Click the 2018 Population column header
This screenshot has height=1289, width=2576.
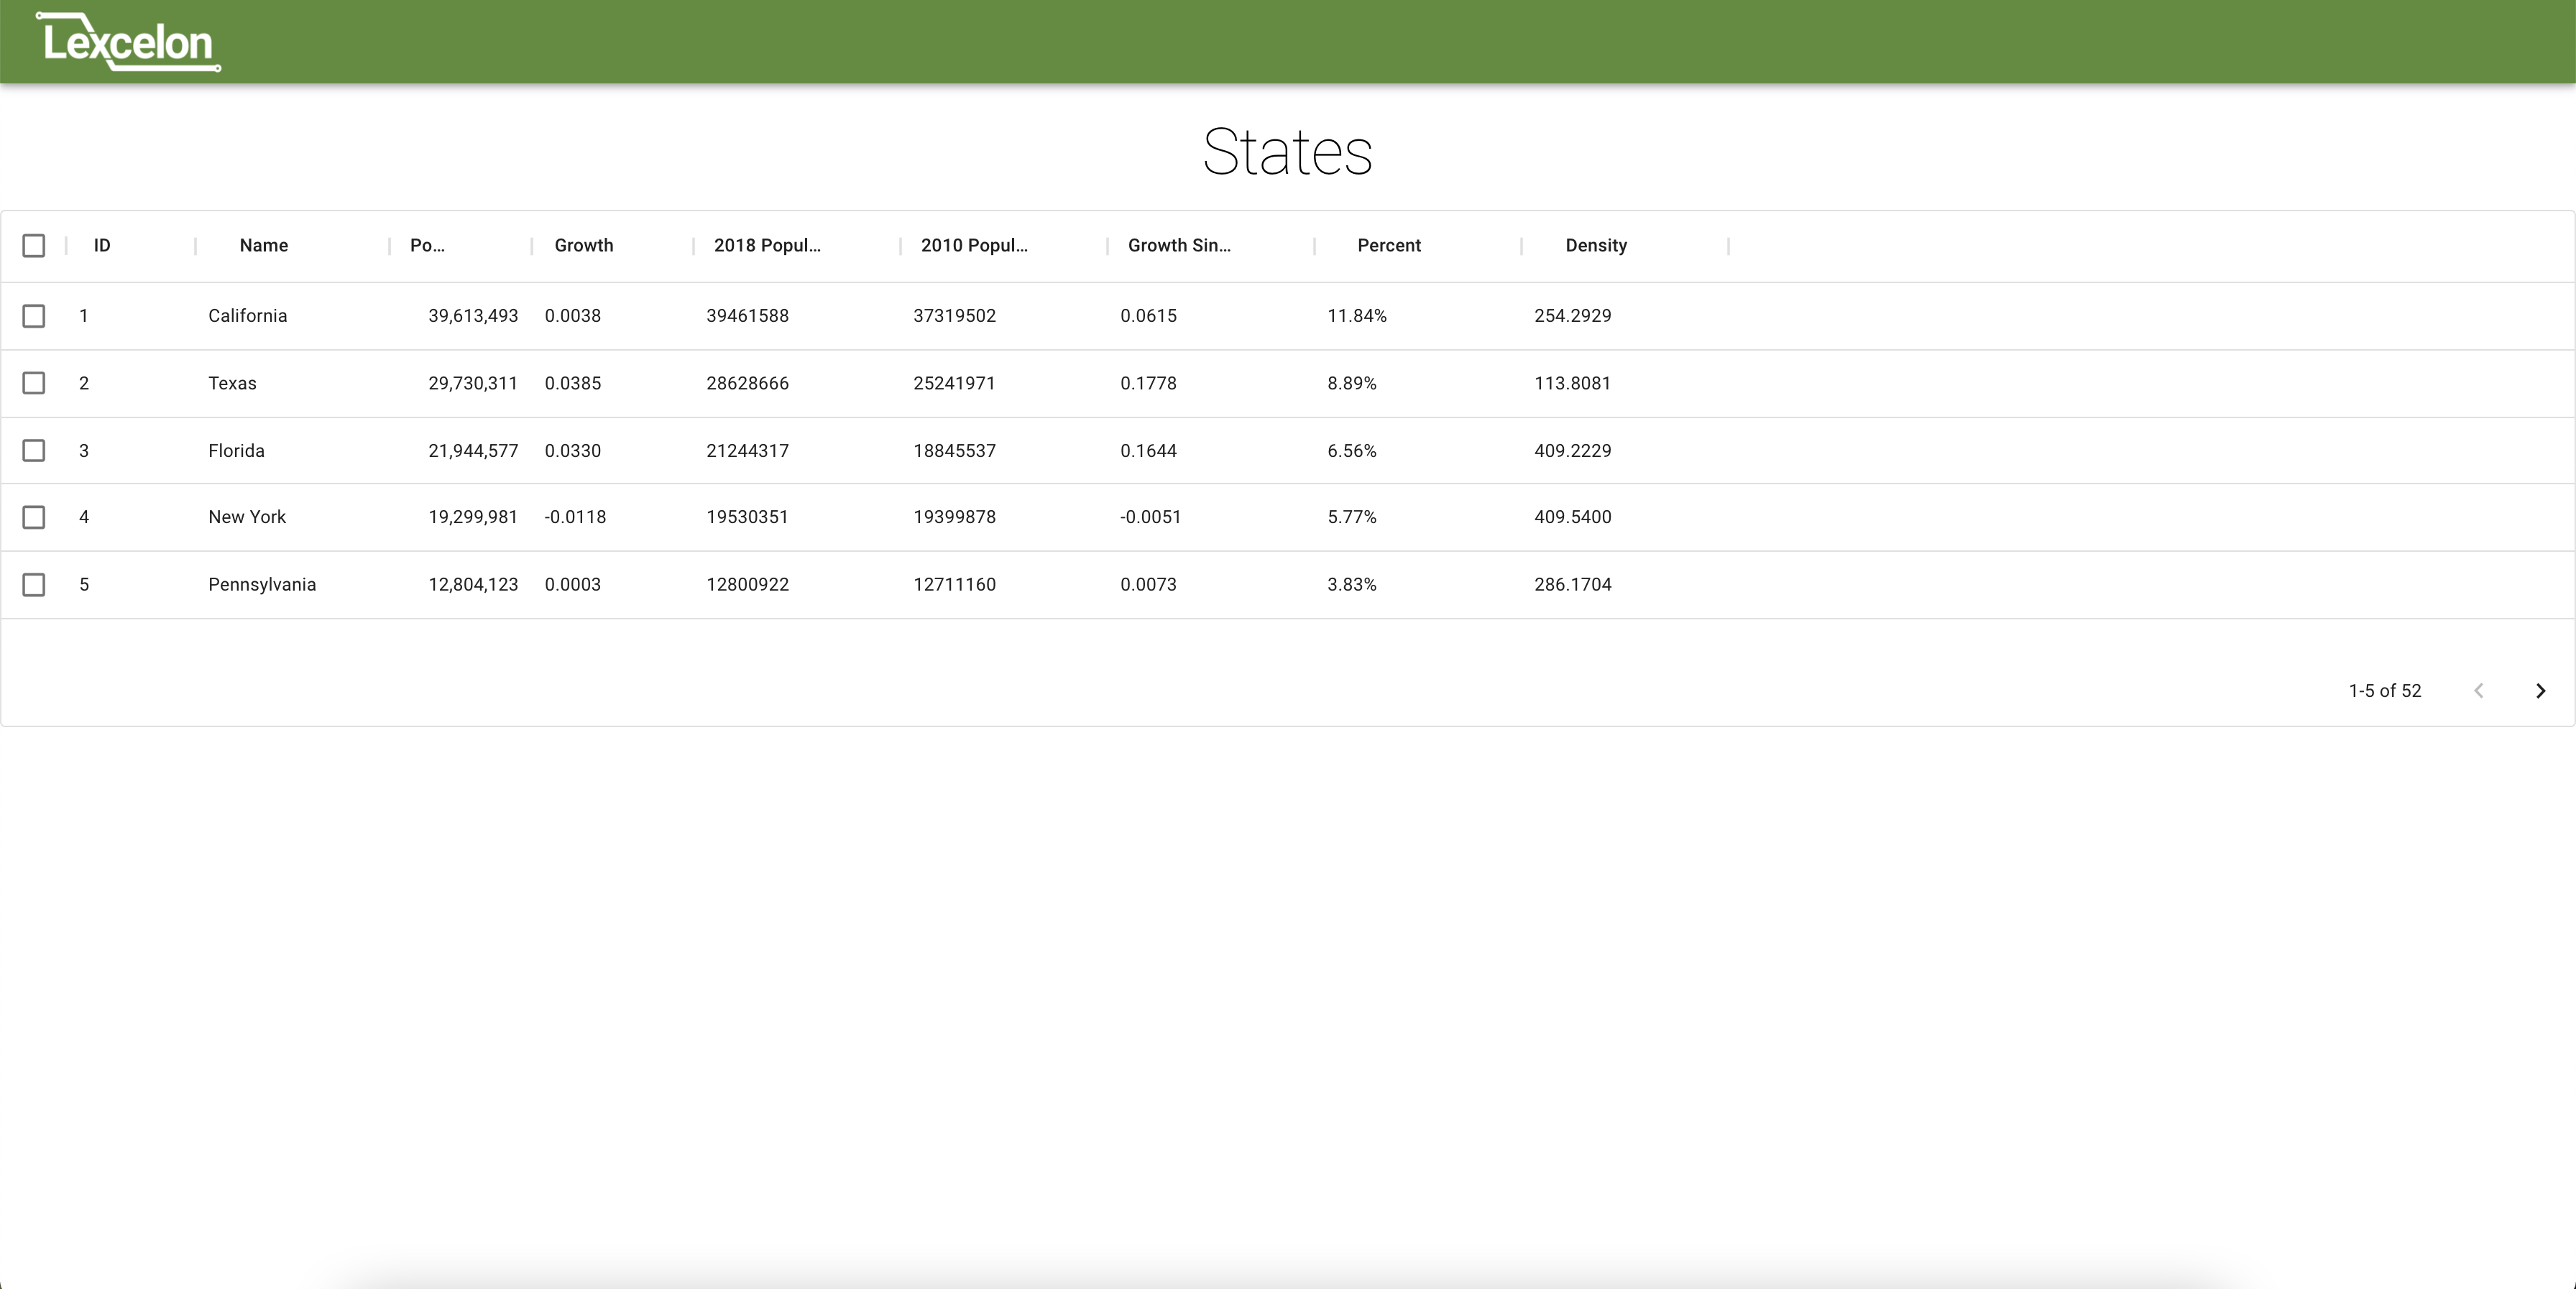[x=767, y=246]
